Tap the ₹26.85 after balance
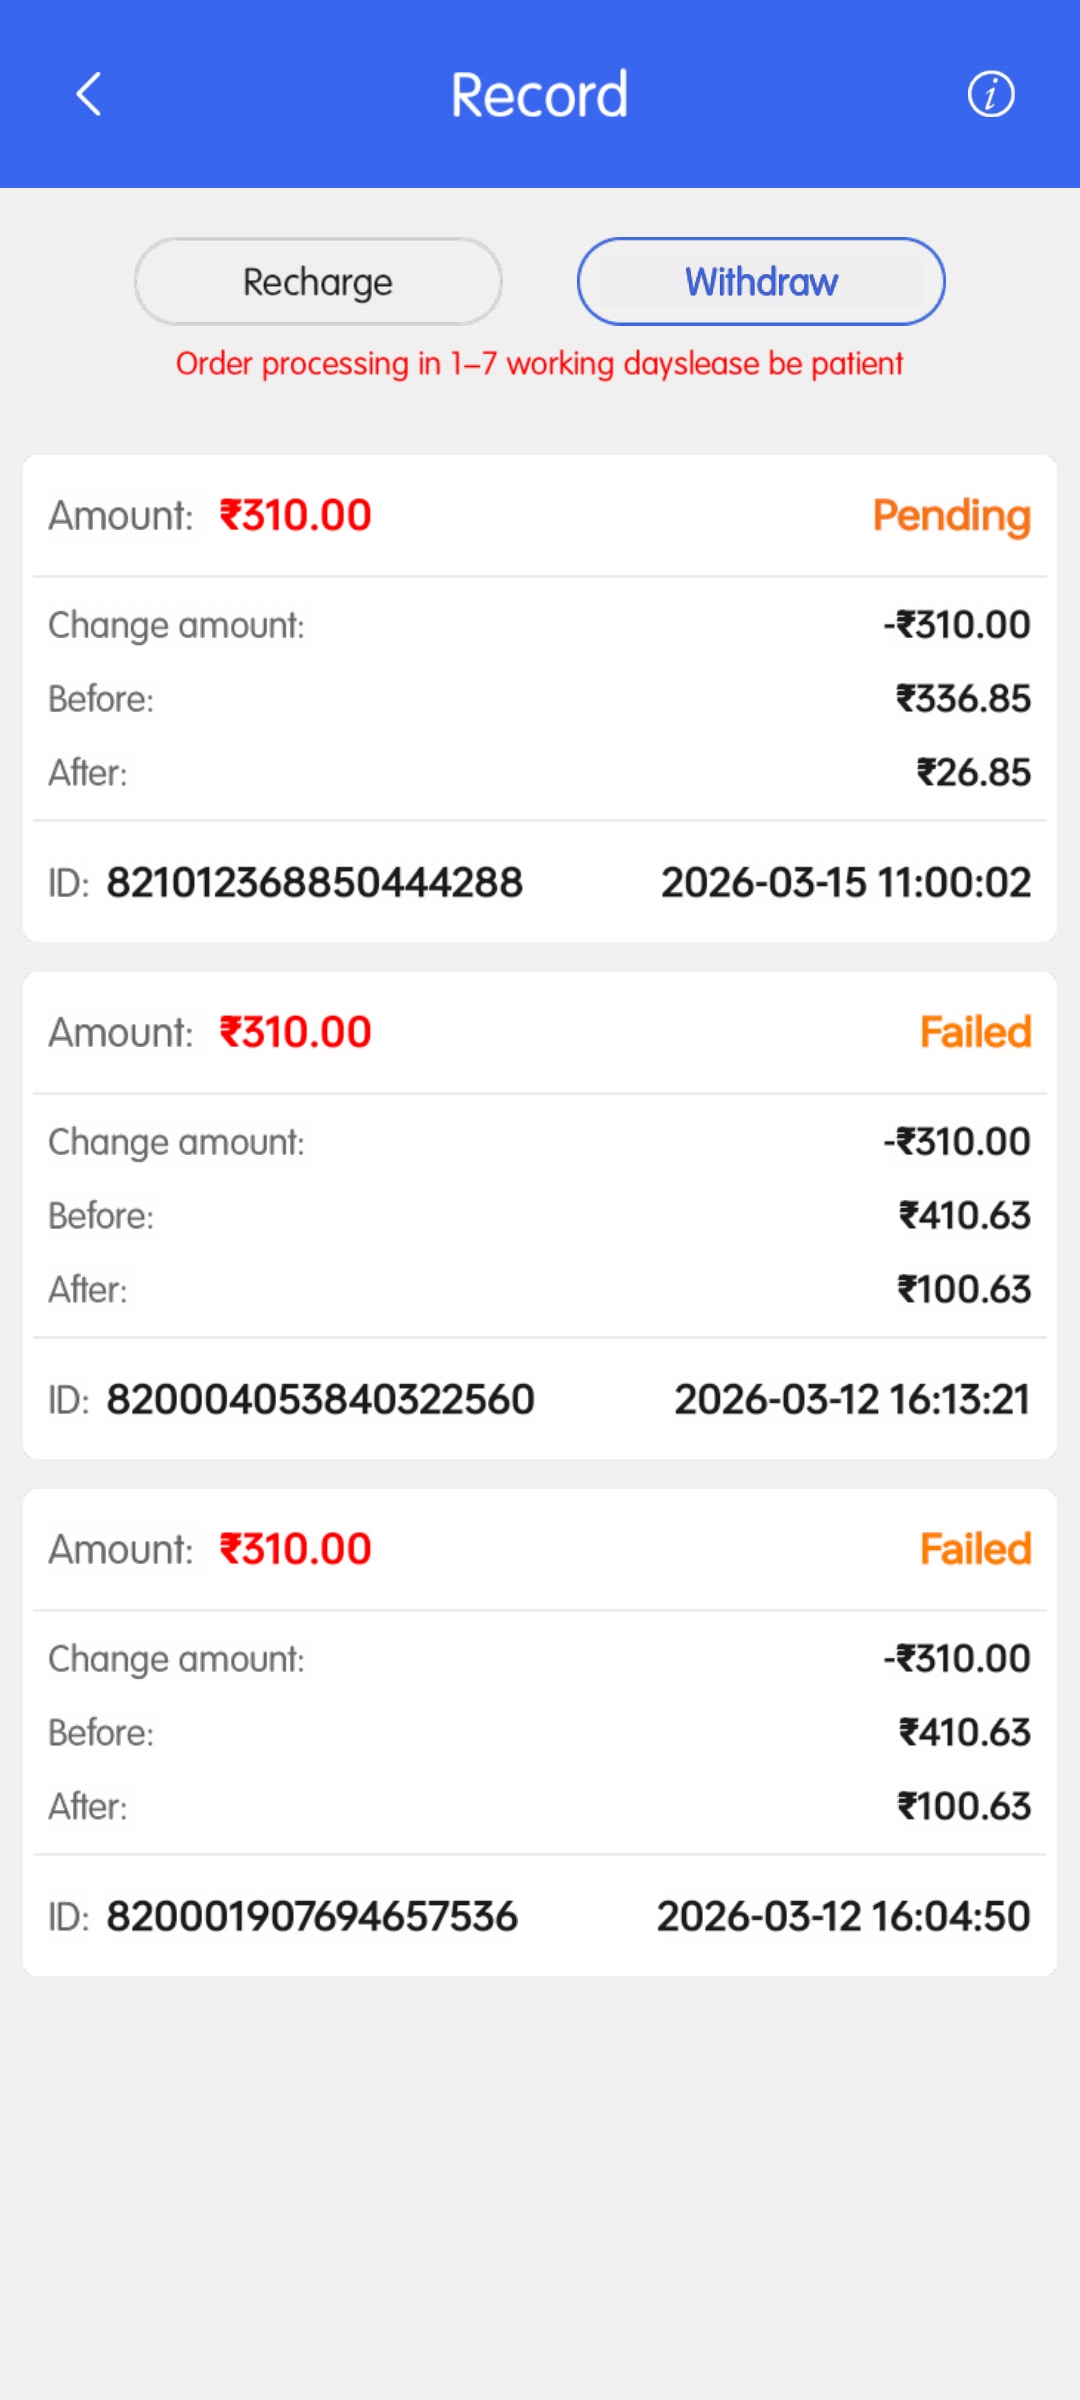This screenshot has height=2400, width=1080. (x=973, y=773)
